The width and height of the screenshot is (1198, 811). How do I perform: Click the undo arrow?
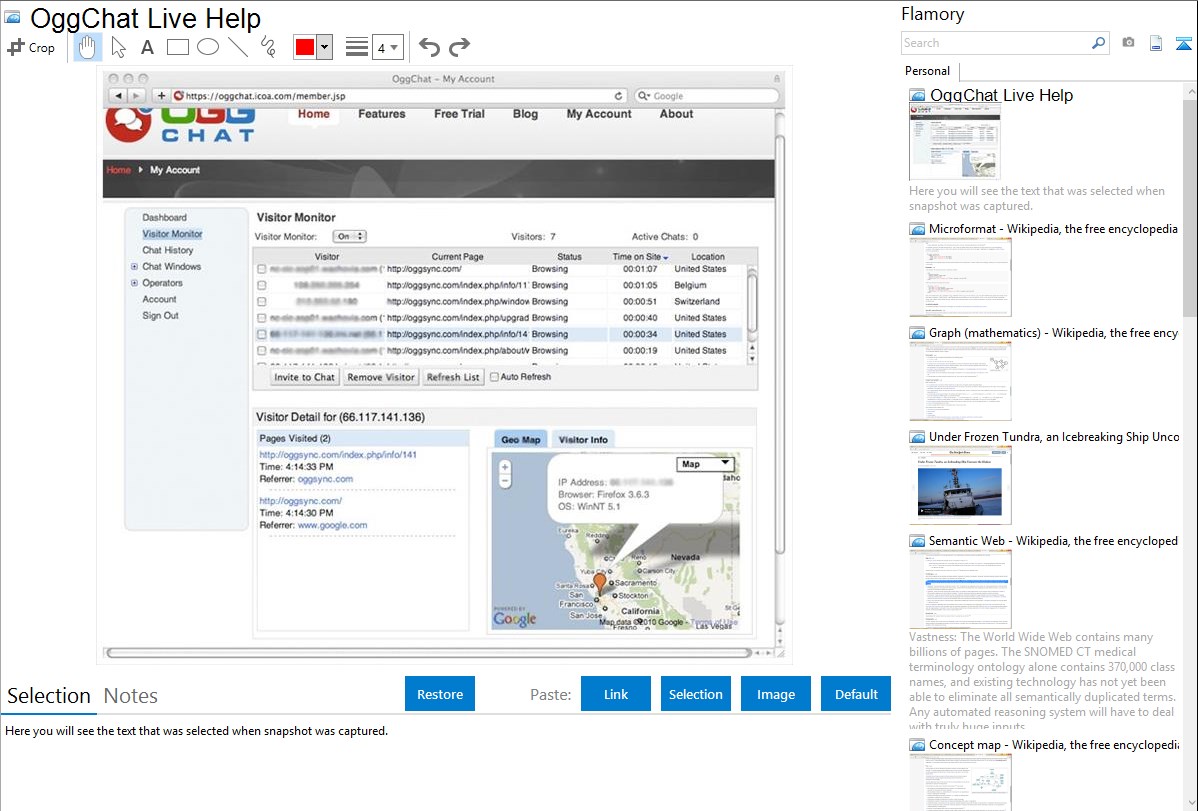click(429, 47)
